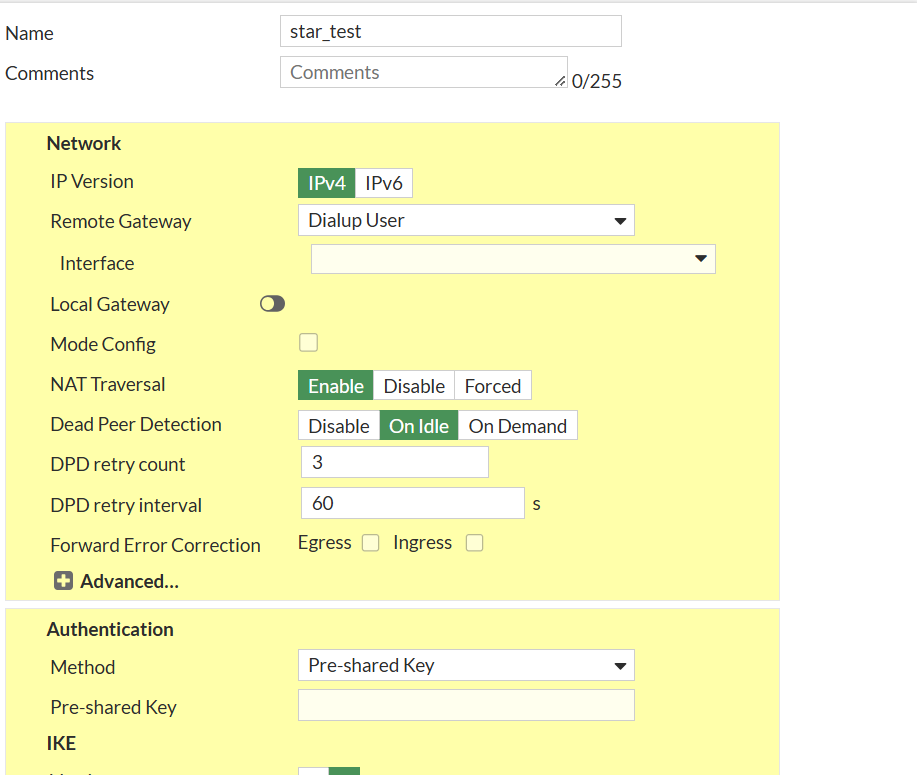Image resolution: width=917 pixels, height=775 pixels.
Task: Focus the DPD retry count field
Action: (394, 462)
